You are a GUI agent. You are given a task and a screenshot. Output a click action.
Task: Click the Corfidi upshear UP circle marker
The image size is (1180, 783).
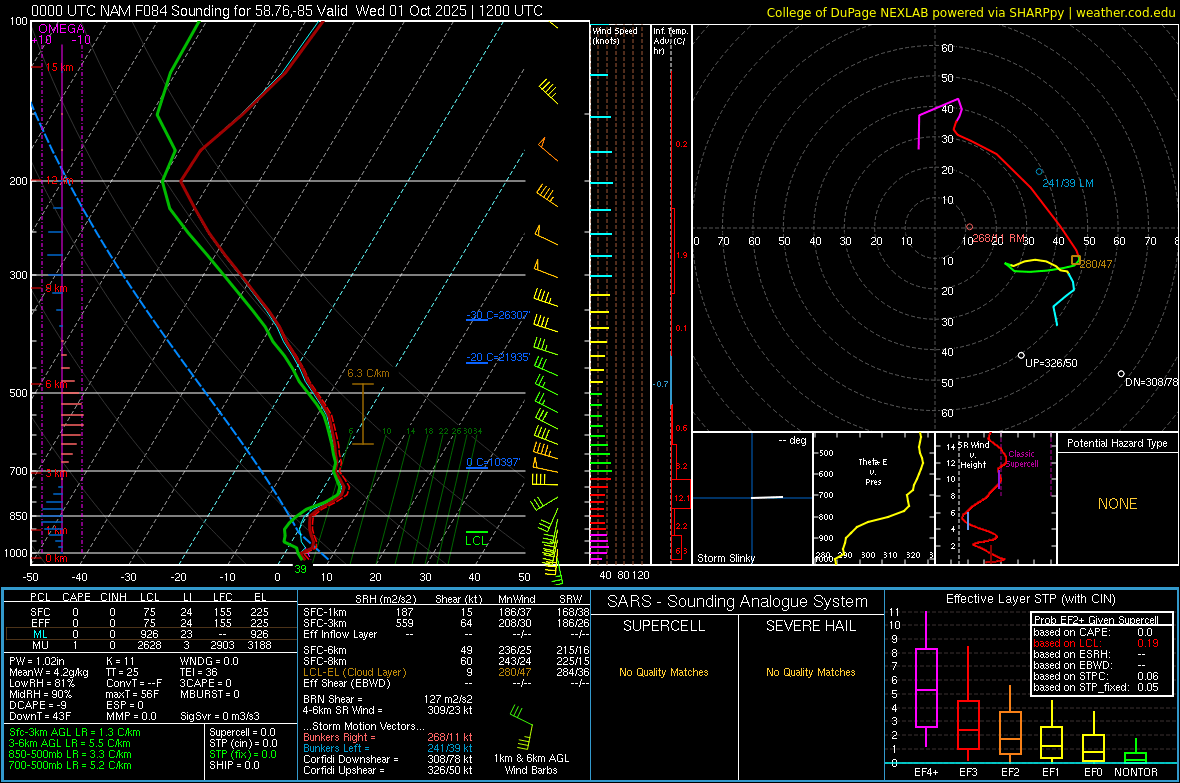point(1021,355)
